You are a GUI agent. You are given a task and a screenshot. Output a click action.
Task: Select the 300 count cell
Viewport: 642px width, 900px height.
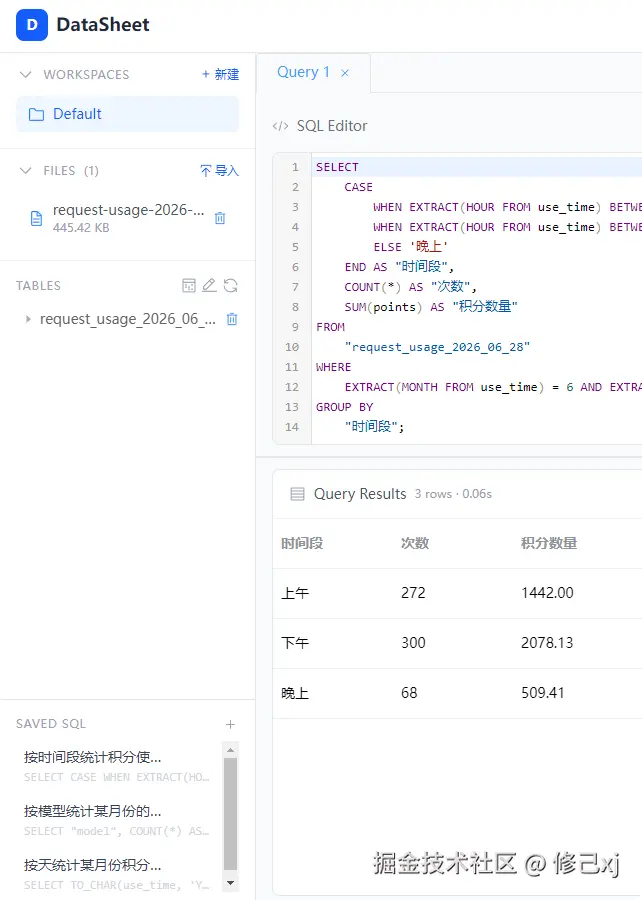(x=413, y=643)
